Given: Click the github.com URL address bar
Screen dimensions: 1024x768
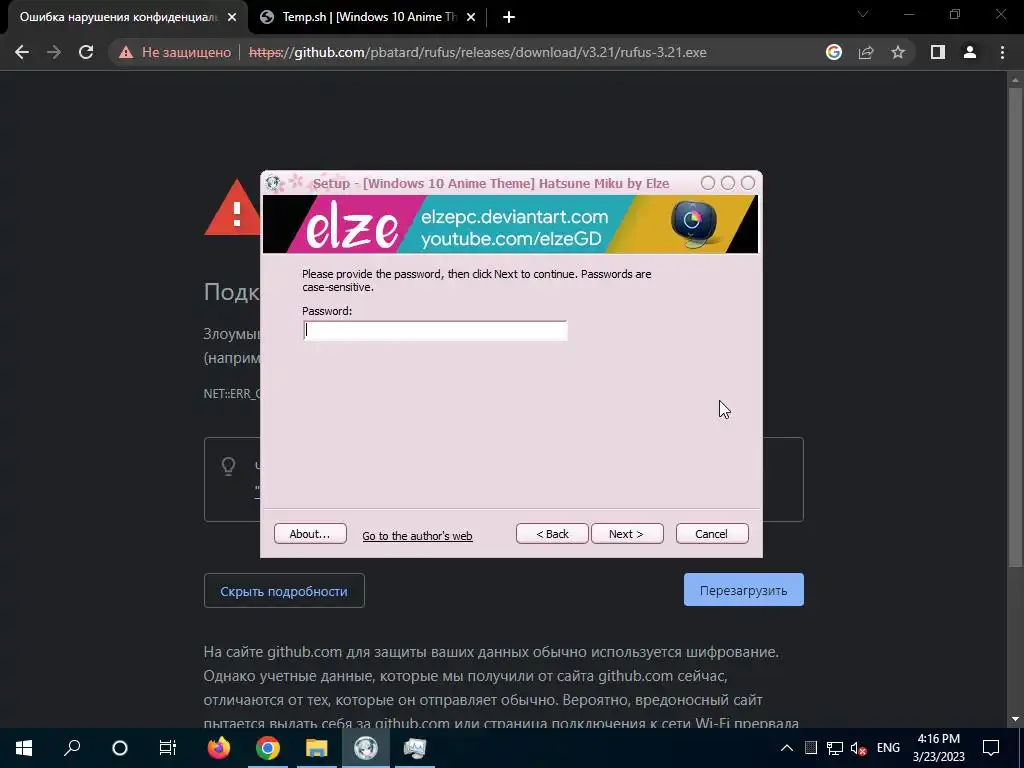Looking at the screenshot, I should [x=477, y=52].
